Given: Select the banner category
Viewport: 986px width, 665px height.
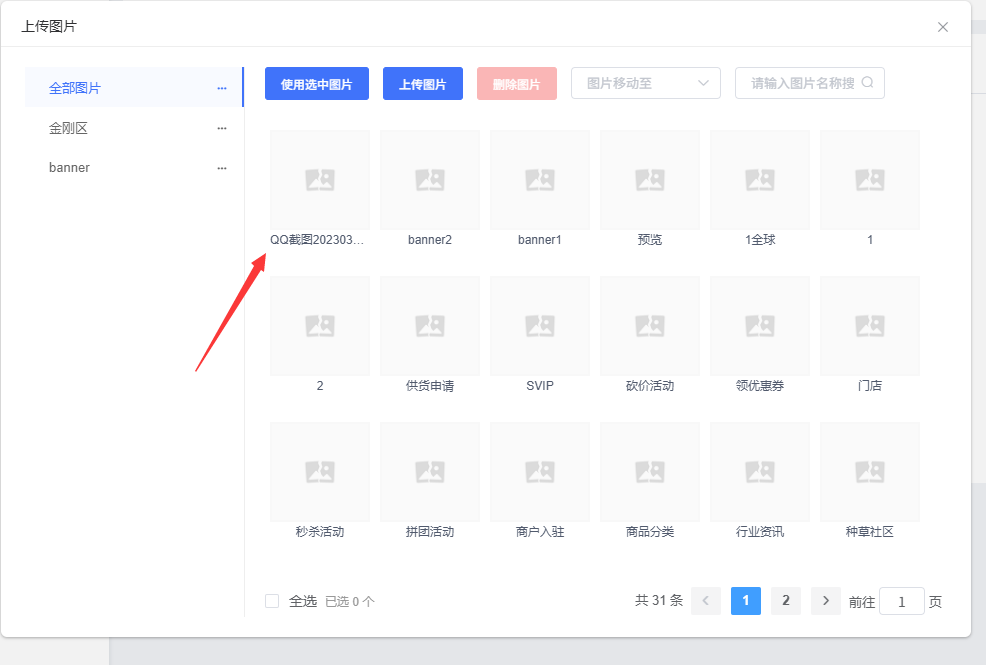Looking at the screenshot, I should [x=69, y=168].
